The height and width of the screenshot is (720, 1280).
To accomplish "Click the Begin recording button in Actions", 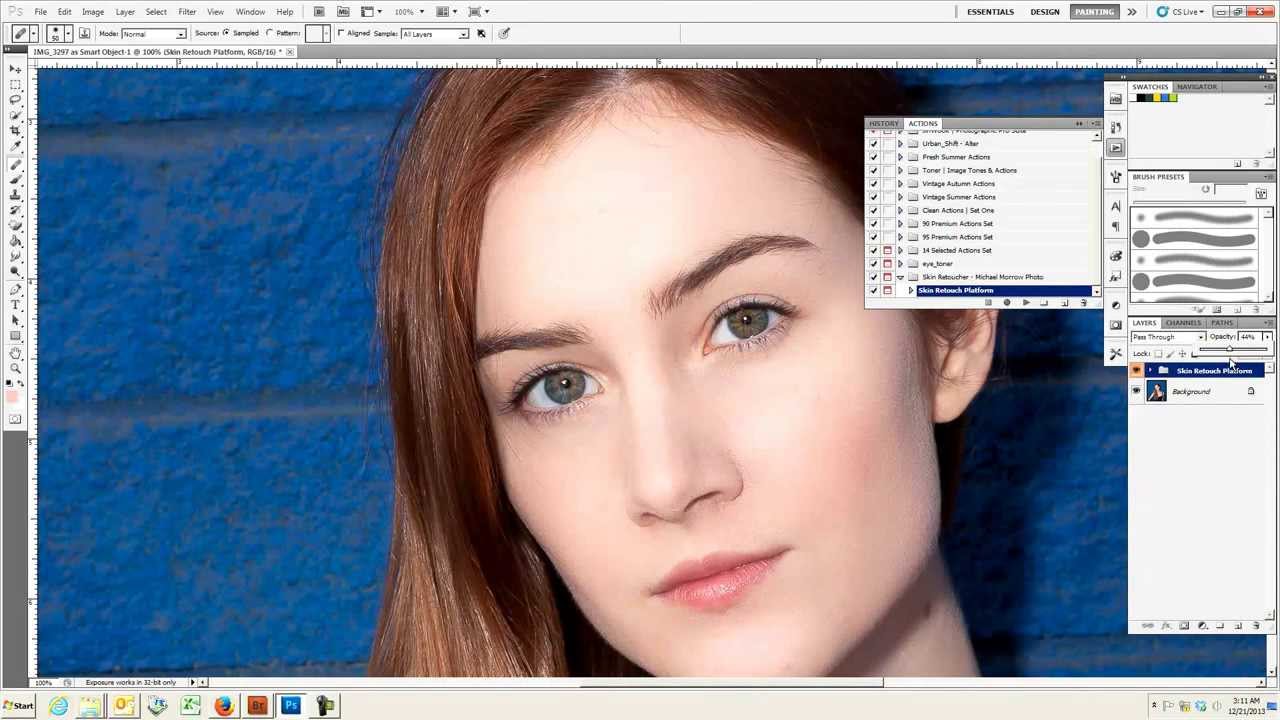I will click(1007, 302).
